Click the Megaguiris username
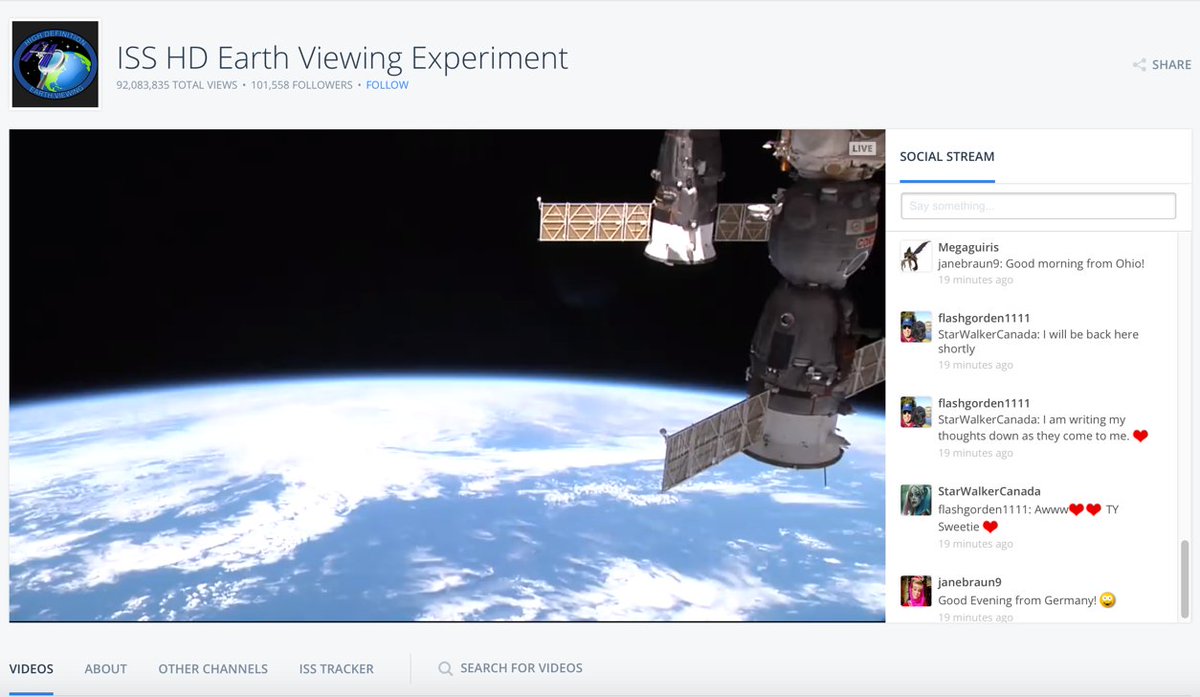Screen dimensions: 1200x697 tap(968, 247)
